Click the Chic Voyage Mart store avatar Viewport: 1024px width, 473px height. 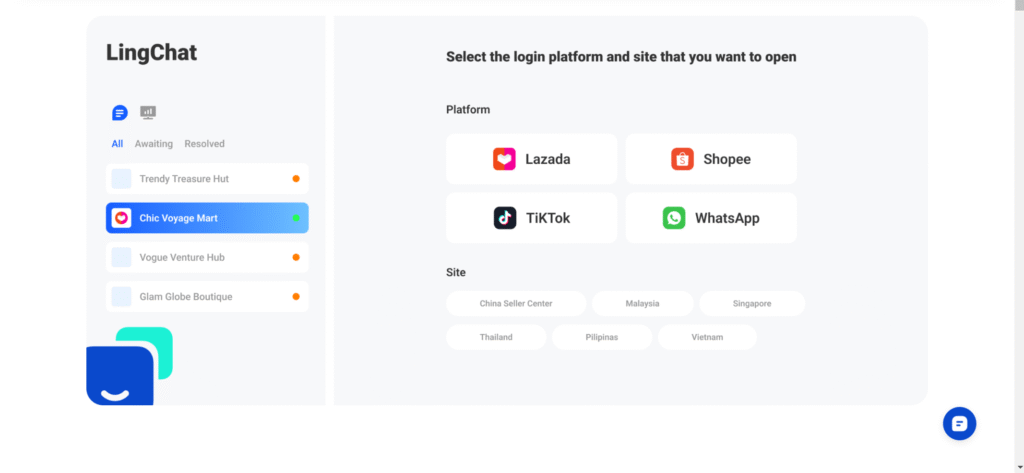point(121,218)
